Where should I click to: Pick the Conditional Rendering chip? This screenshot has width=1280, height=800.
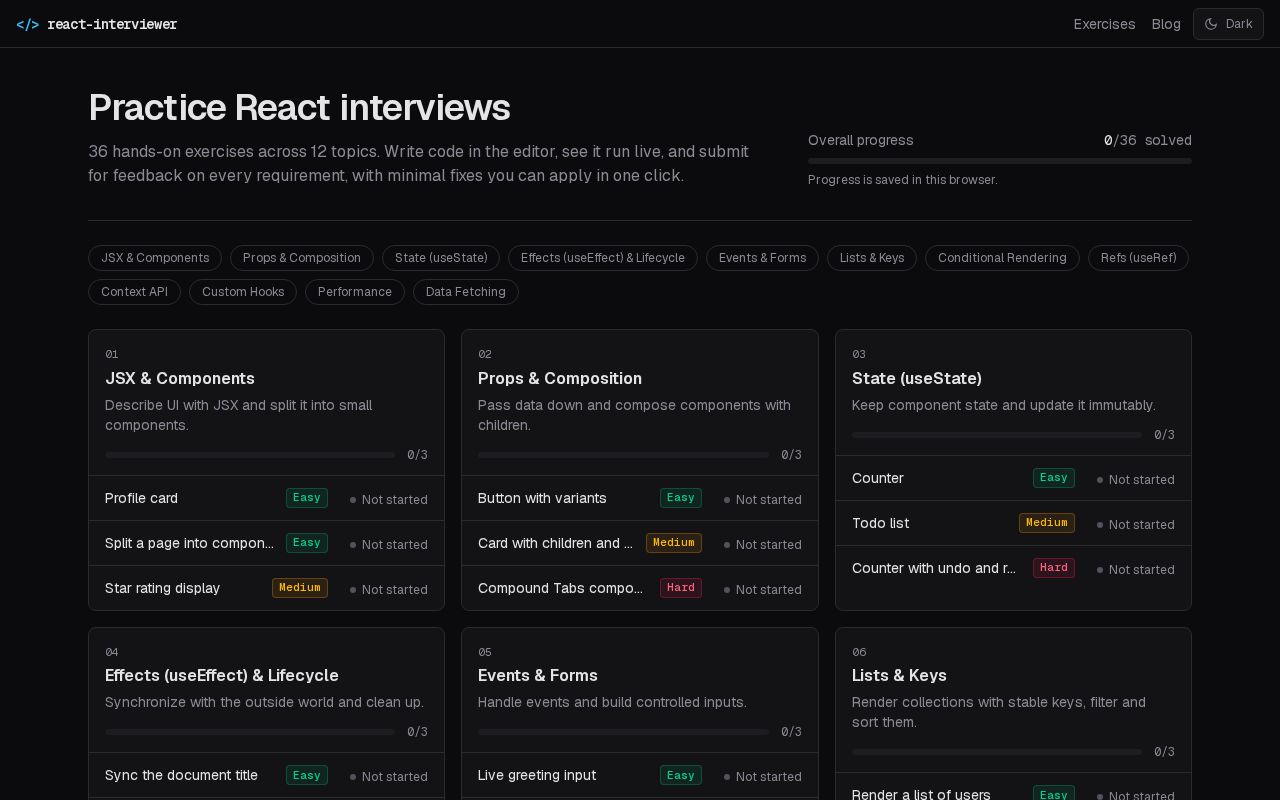[x=1002, y=258]
